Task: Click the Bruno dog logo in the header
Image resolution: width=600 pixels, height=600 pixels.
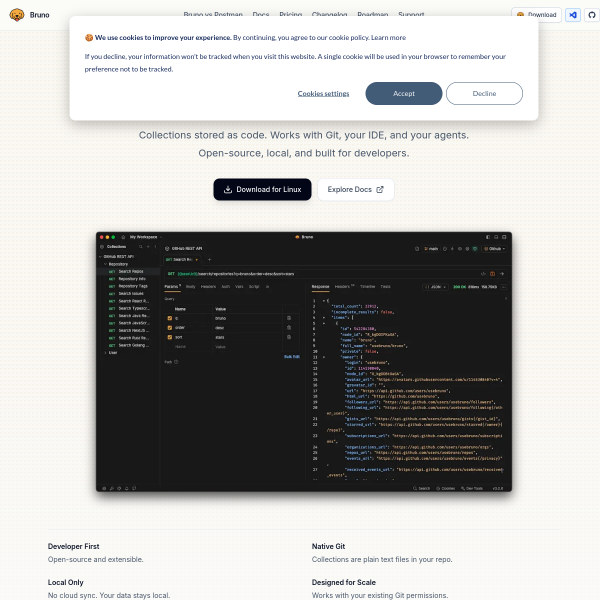Action: click(x=17, y=15)
